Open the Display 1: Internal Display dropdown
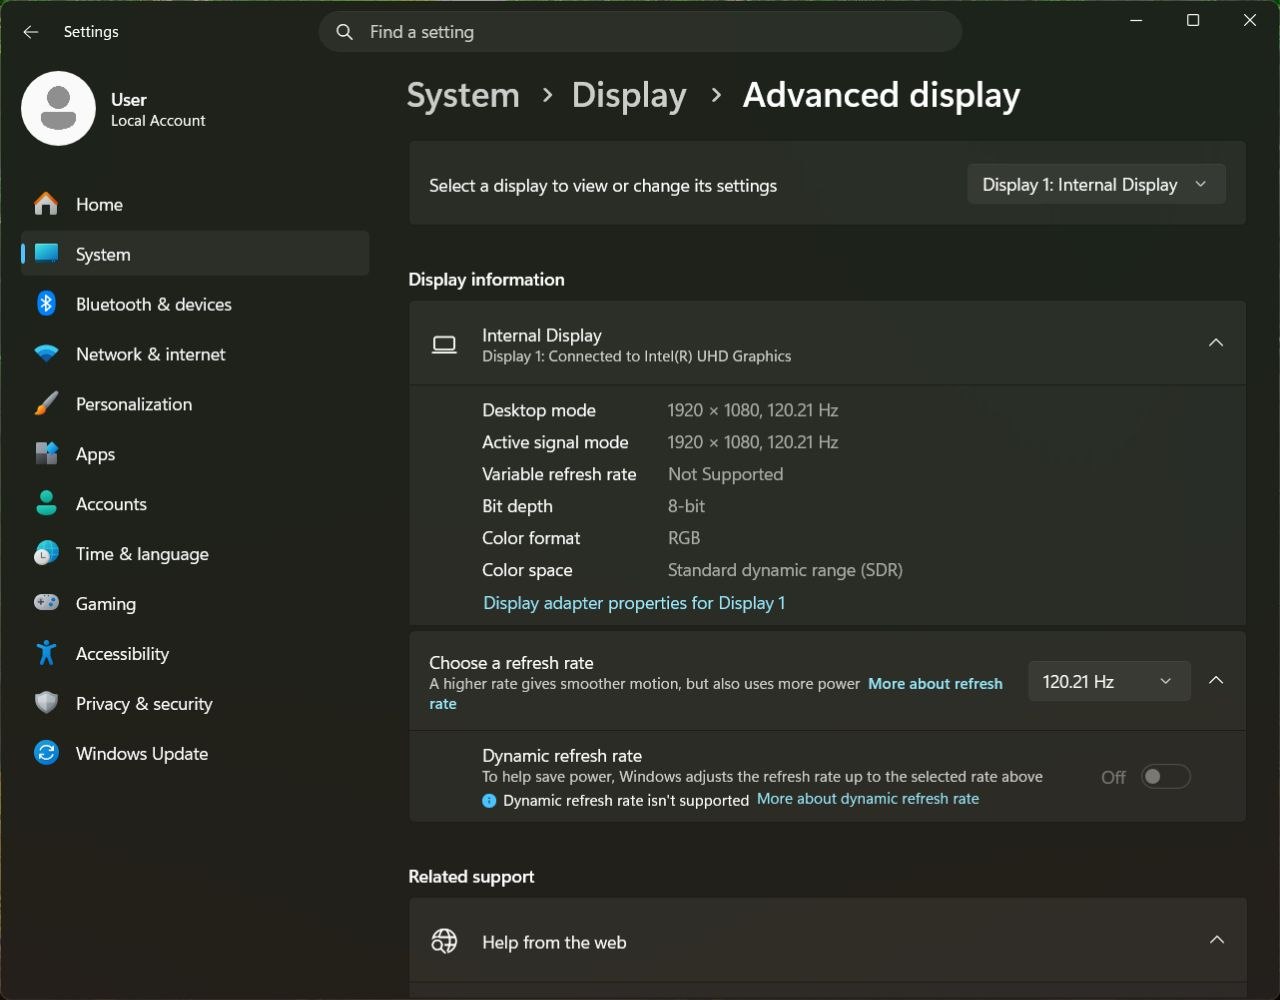 1096,185
